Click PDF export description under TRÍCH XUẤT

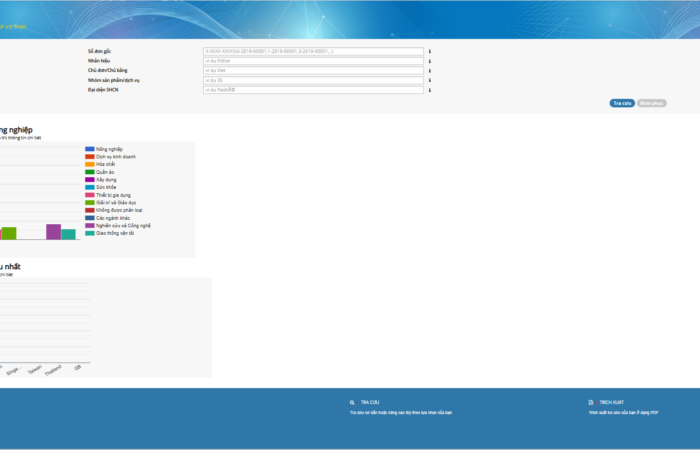point(623,413)
